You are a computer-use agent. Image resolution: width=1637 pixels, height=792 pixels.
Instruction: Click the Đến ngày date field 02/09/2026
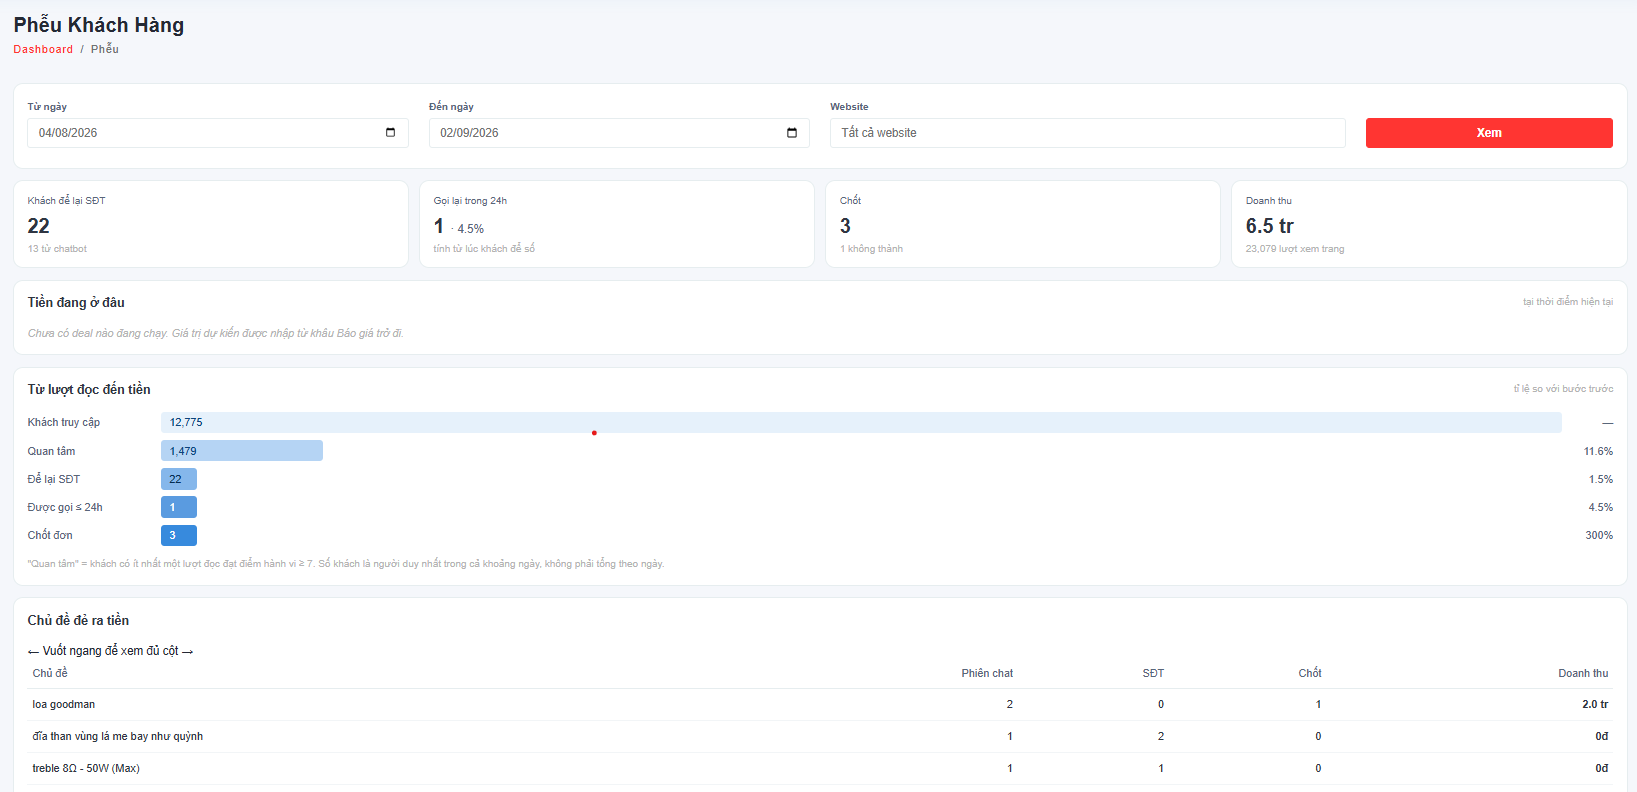pos(619,133)
